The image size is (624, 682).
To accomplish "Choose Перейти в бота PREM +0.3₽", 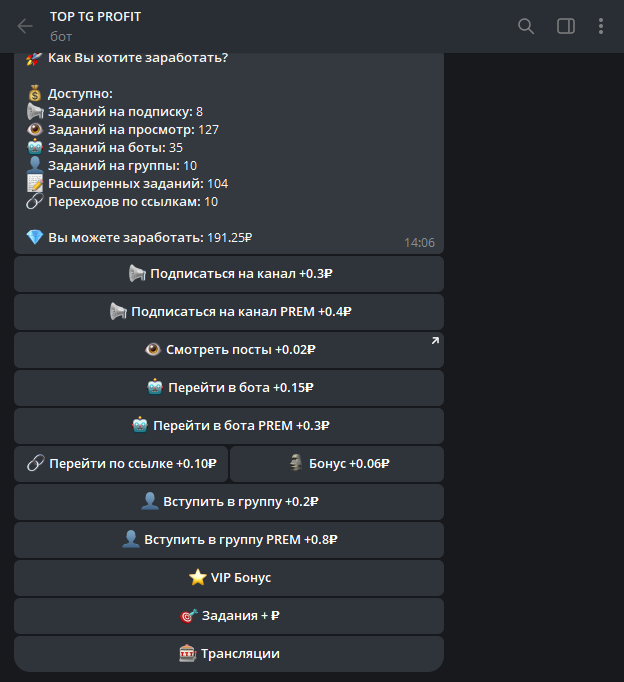I will click(229, 426).
